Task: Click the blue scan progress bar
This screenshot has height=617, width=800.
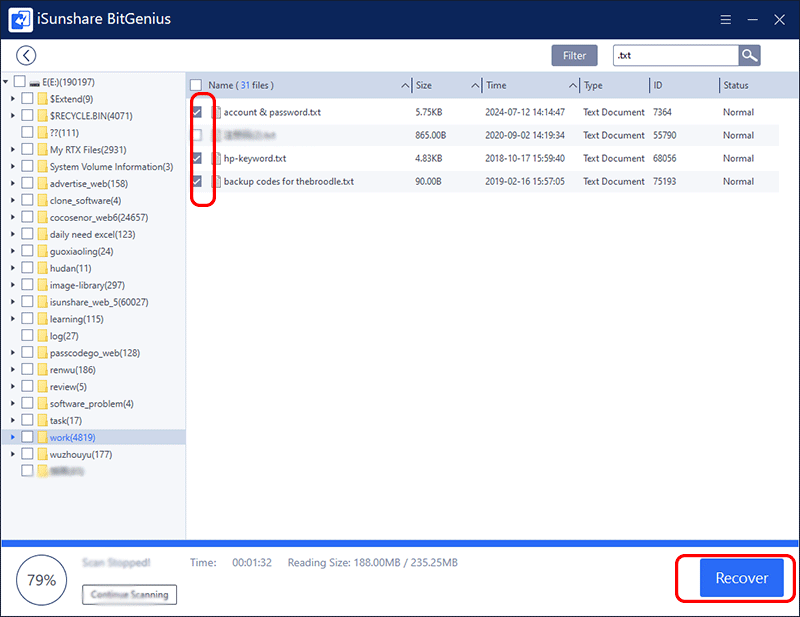Action: [x=400, y=544]
